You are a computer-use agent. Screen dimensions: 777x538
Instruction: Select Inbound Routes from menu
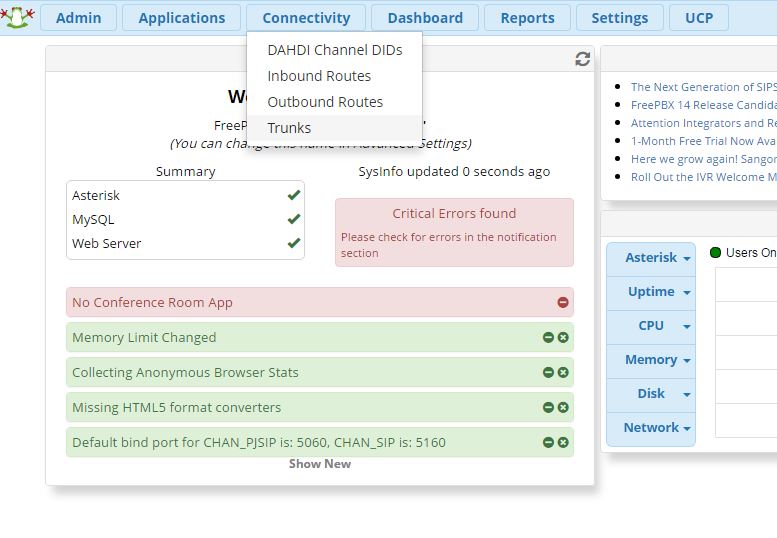tap(334, 76)
